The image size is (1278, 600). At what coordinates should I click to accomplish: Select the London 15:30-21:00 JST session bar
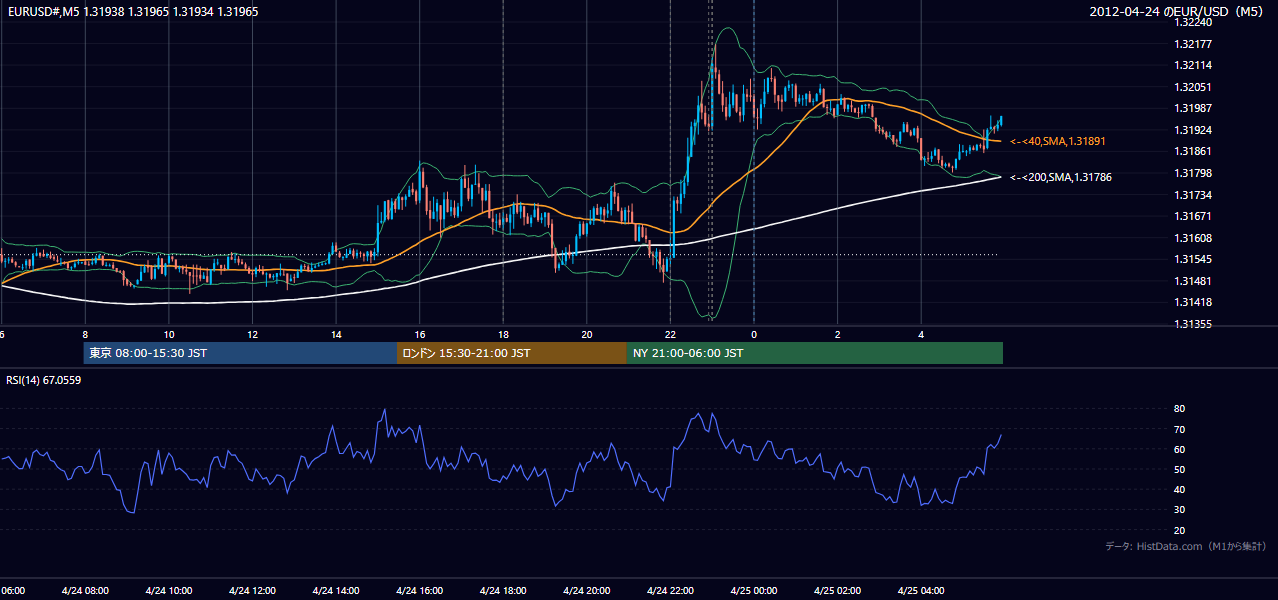[x=512, y=353]
